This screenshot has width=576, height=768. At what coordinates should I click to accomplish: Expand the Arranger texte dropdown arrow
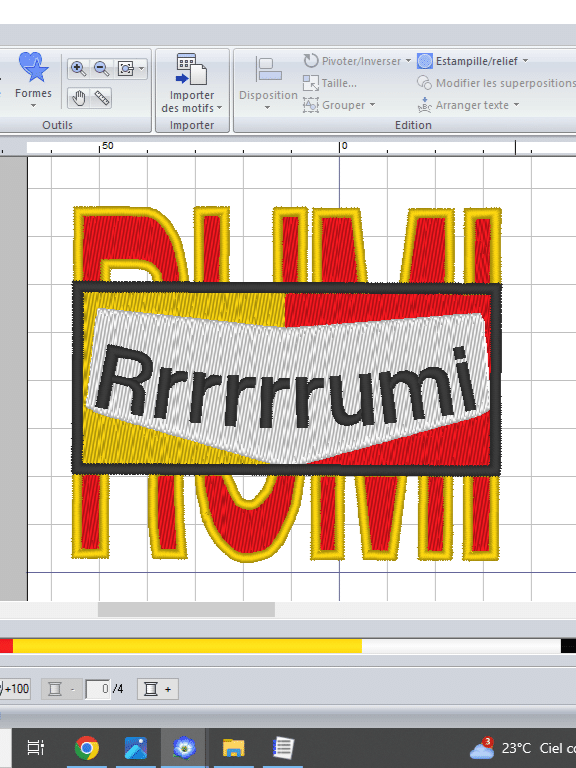coord(516,105)
